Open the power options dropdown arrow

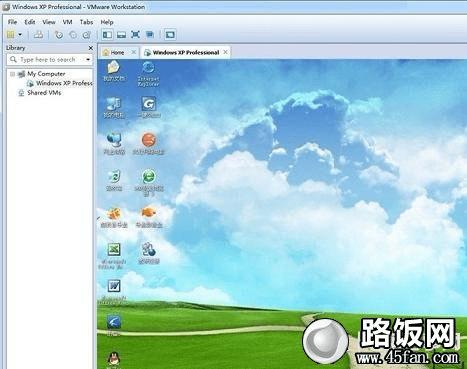pos(20,34)
